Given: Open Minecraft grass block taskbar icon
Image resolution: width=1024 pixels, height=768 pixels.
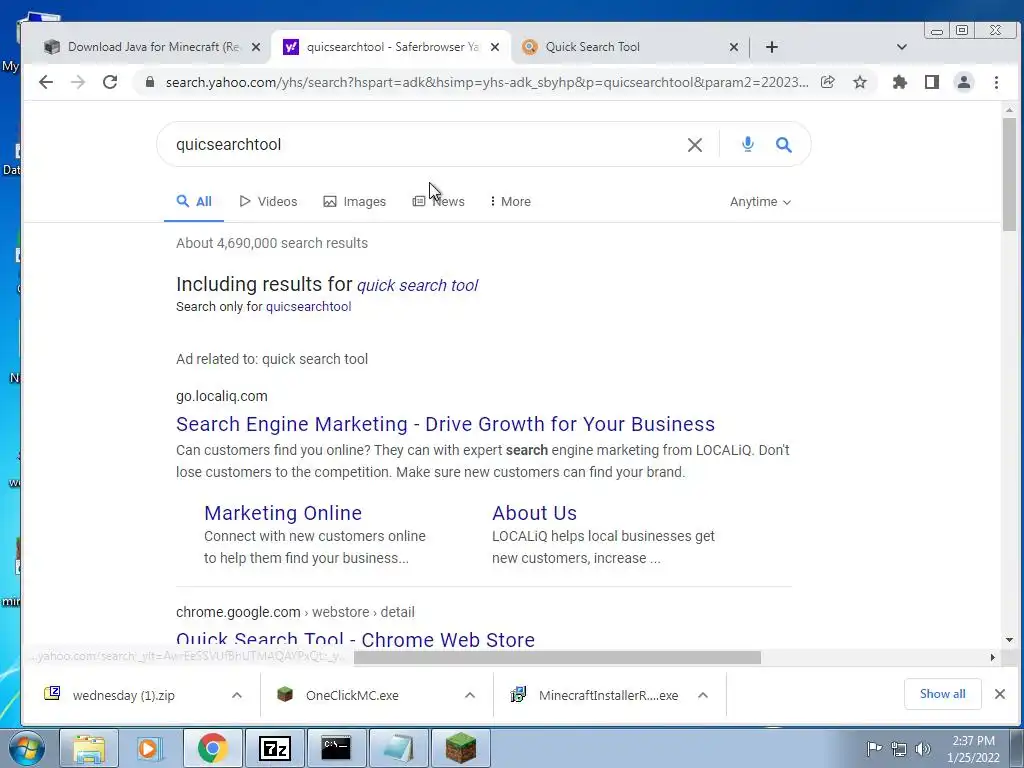Looking at the screenshot, I should (461, 748).
